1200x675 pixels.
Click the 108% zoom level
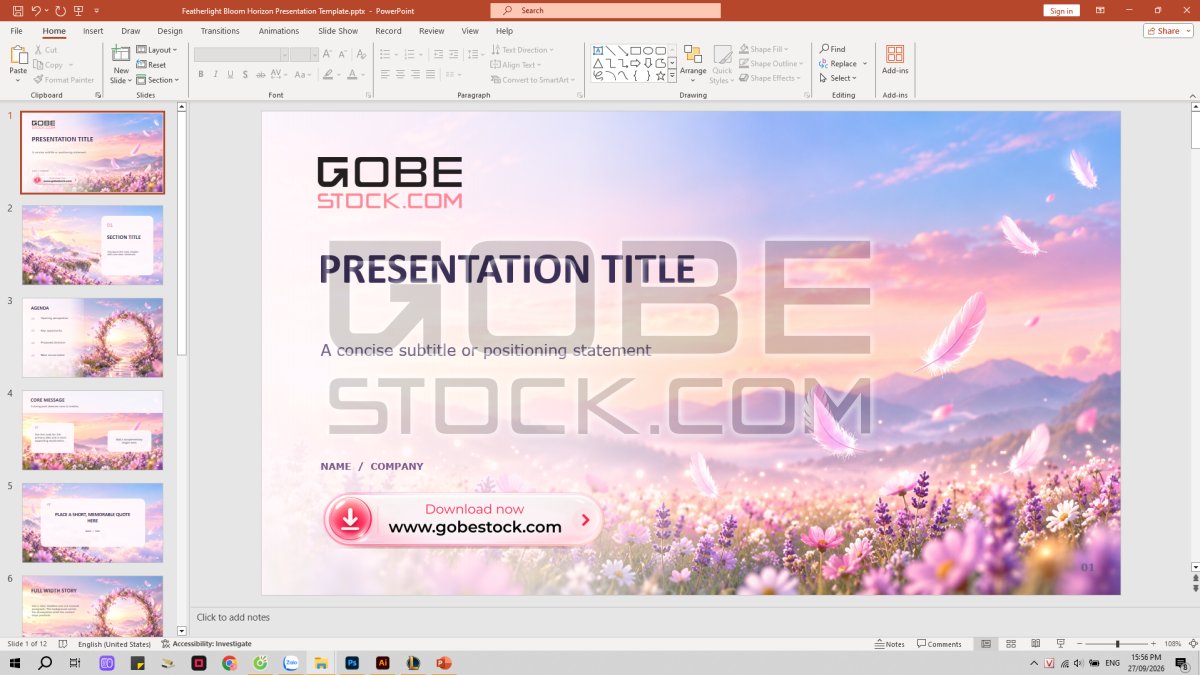tap(1172, 644)
